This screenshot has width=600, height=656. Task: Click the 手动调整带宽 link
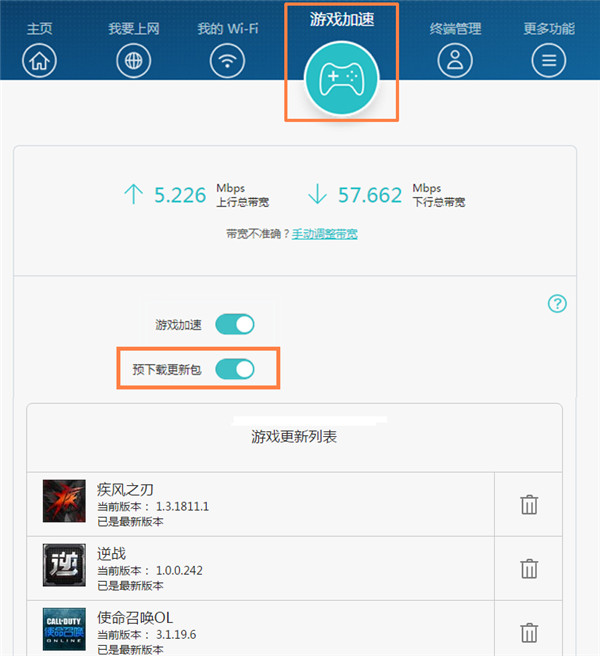pos(324,234)
